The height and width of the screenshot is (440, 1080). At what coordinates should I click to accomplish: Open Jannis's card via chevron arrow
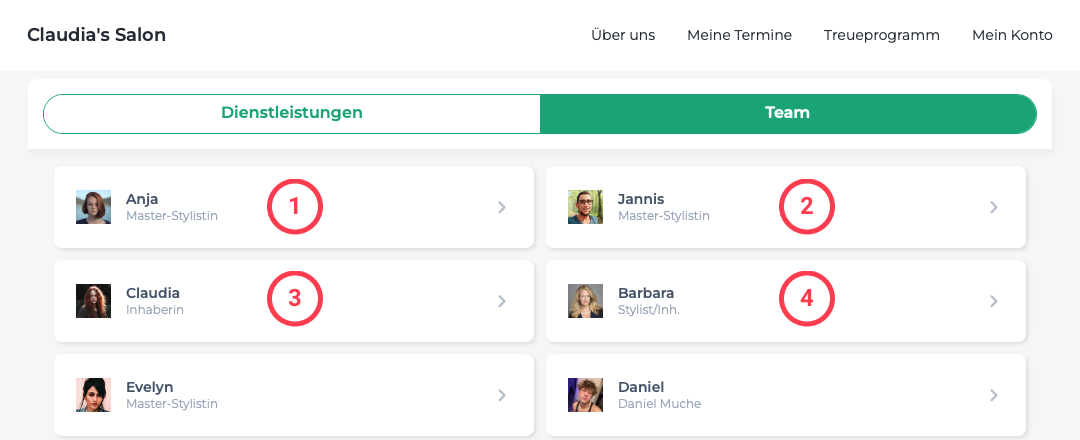coord(994,207)
